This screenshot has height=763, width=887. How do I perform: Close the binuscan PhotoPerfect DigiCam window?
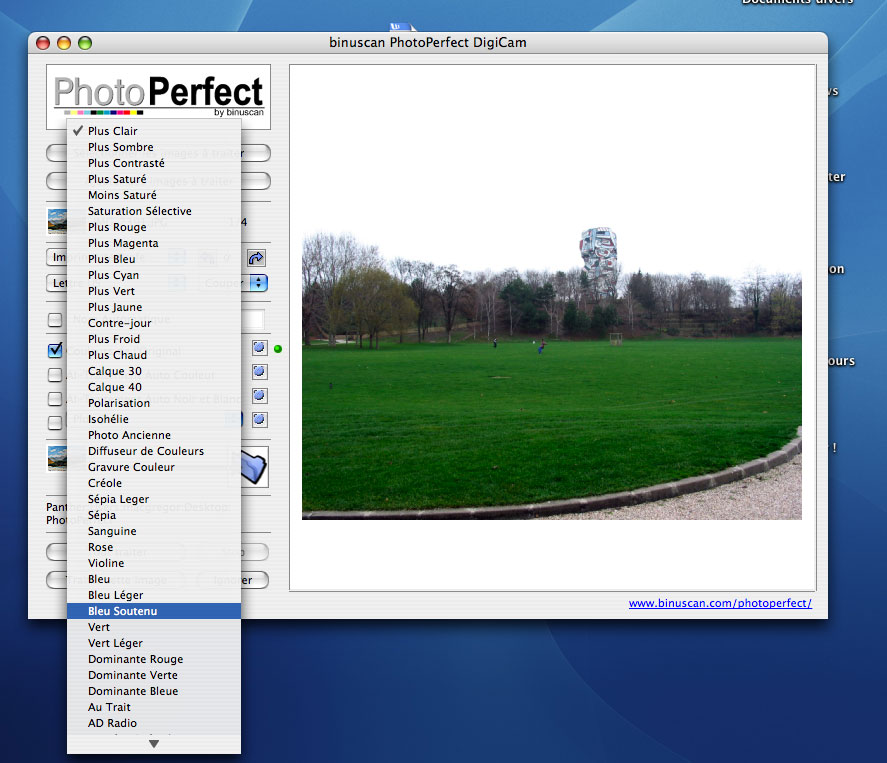click(43, 43)
